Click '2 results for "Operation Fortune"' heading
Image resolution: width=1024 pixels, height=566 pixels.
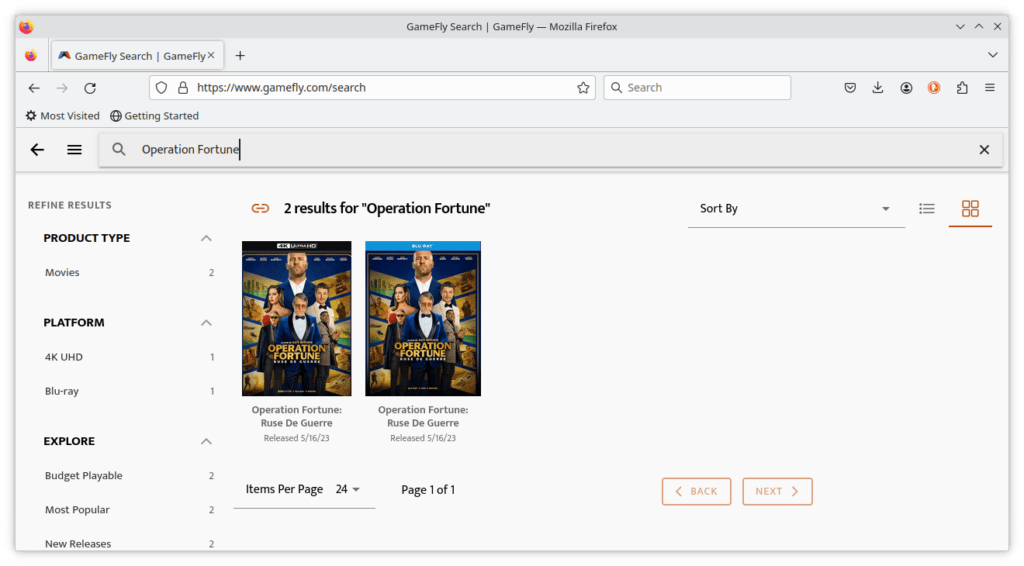coord(387,208)
